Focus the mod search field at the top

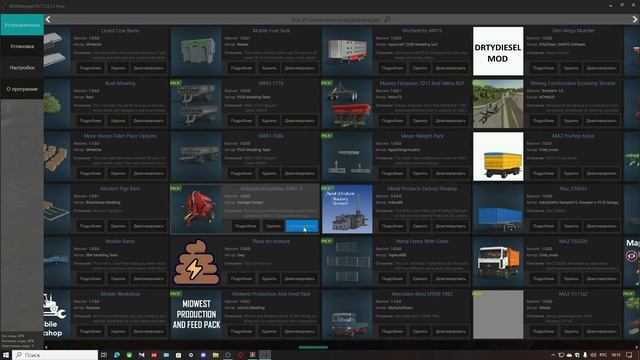coord(341,19)
